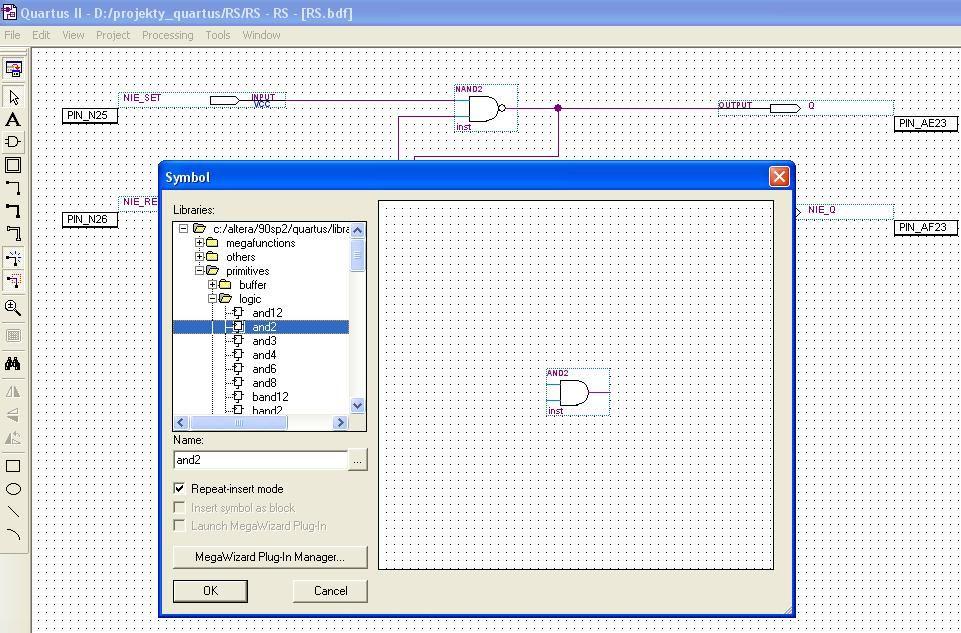Collapse the logic folder
The image size is (961, 633).
(212, 298)
